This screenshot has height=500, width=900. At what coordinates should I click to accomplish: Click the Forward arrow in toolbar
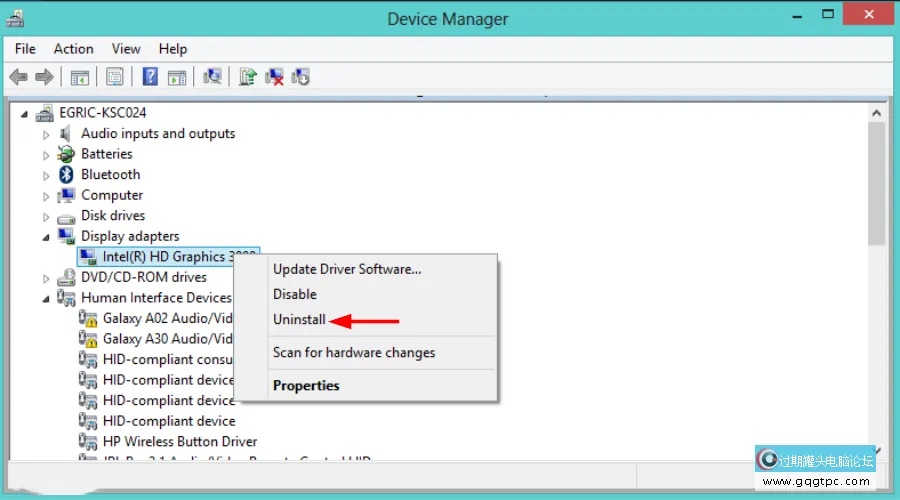pyautogui.click(x=43, y=77)
